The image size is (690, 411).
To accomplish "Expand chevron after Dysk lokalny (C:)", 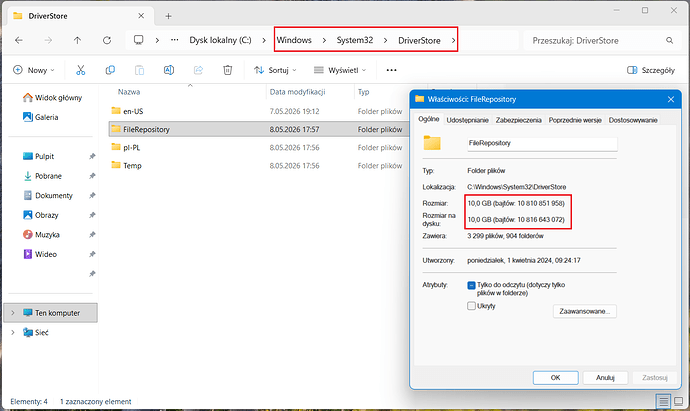I will (x=264, y=40).
